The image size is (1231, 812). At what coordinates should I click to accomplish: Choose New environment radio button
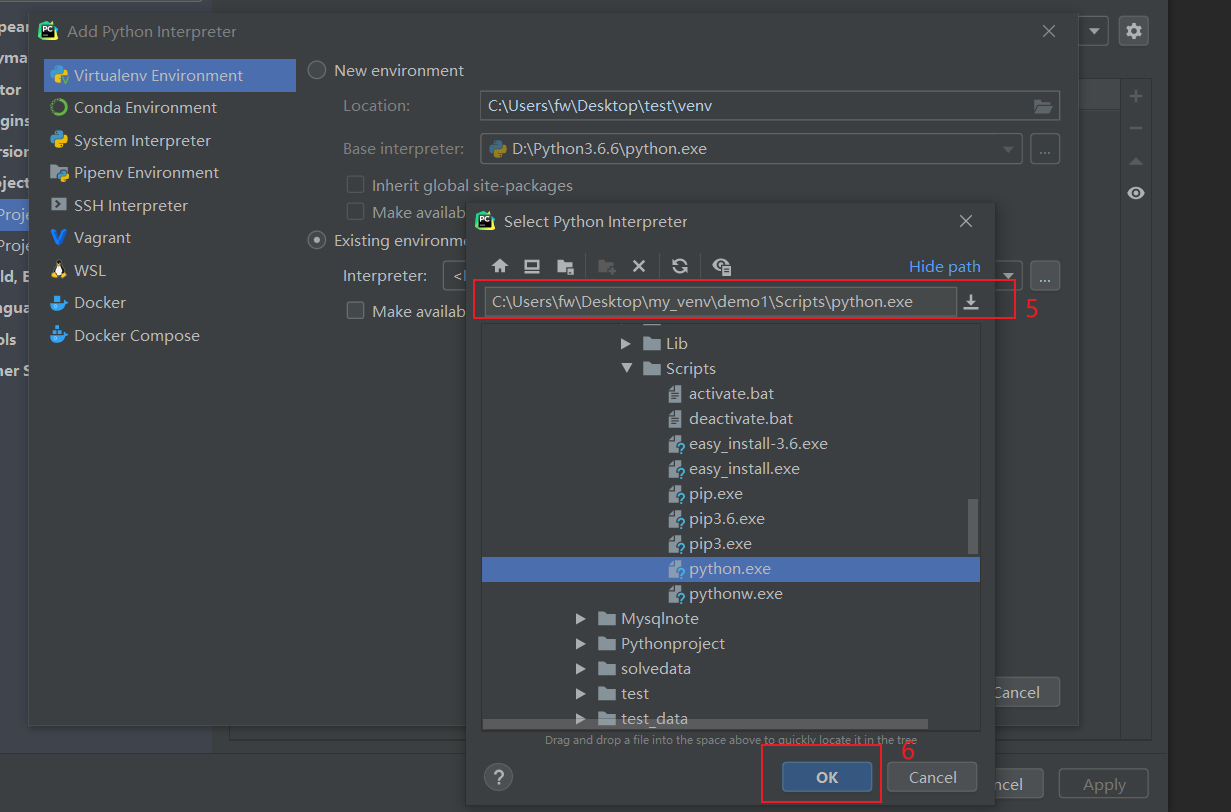(x=317, y=70)
